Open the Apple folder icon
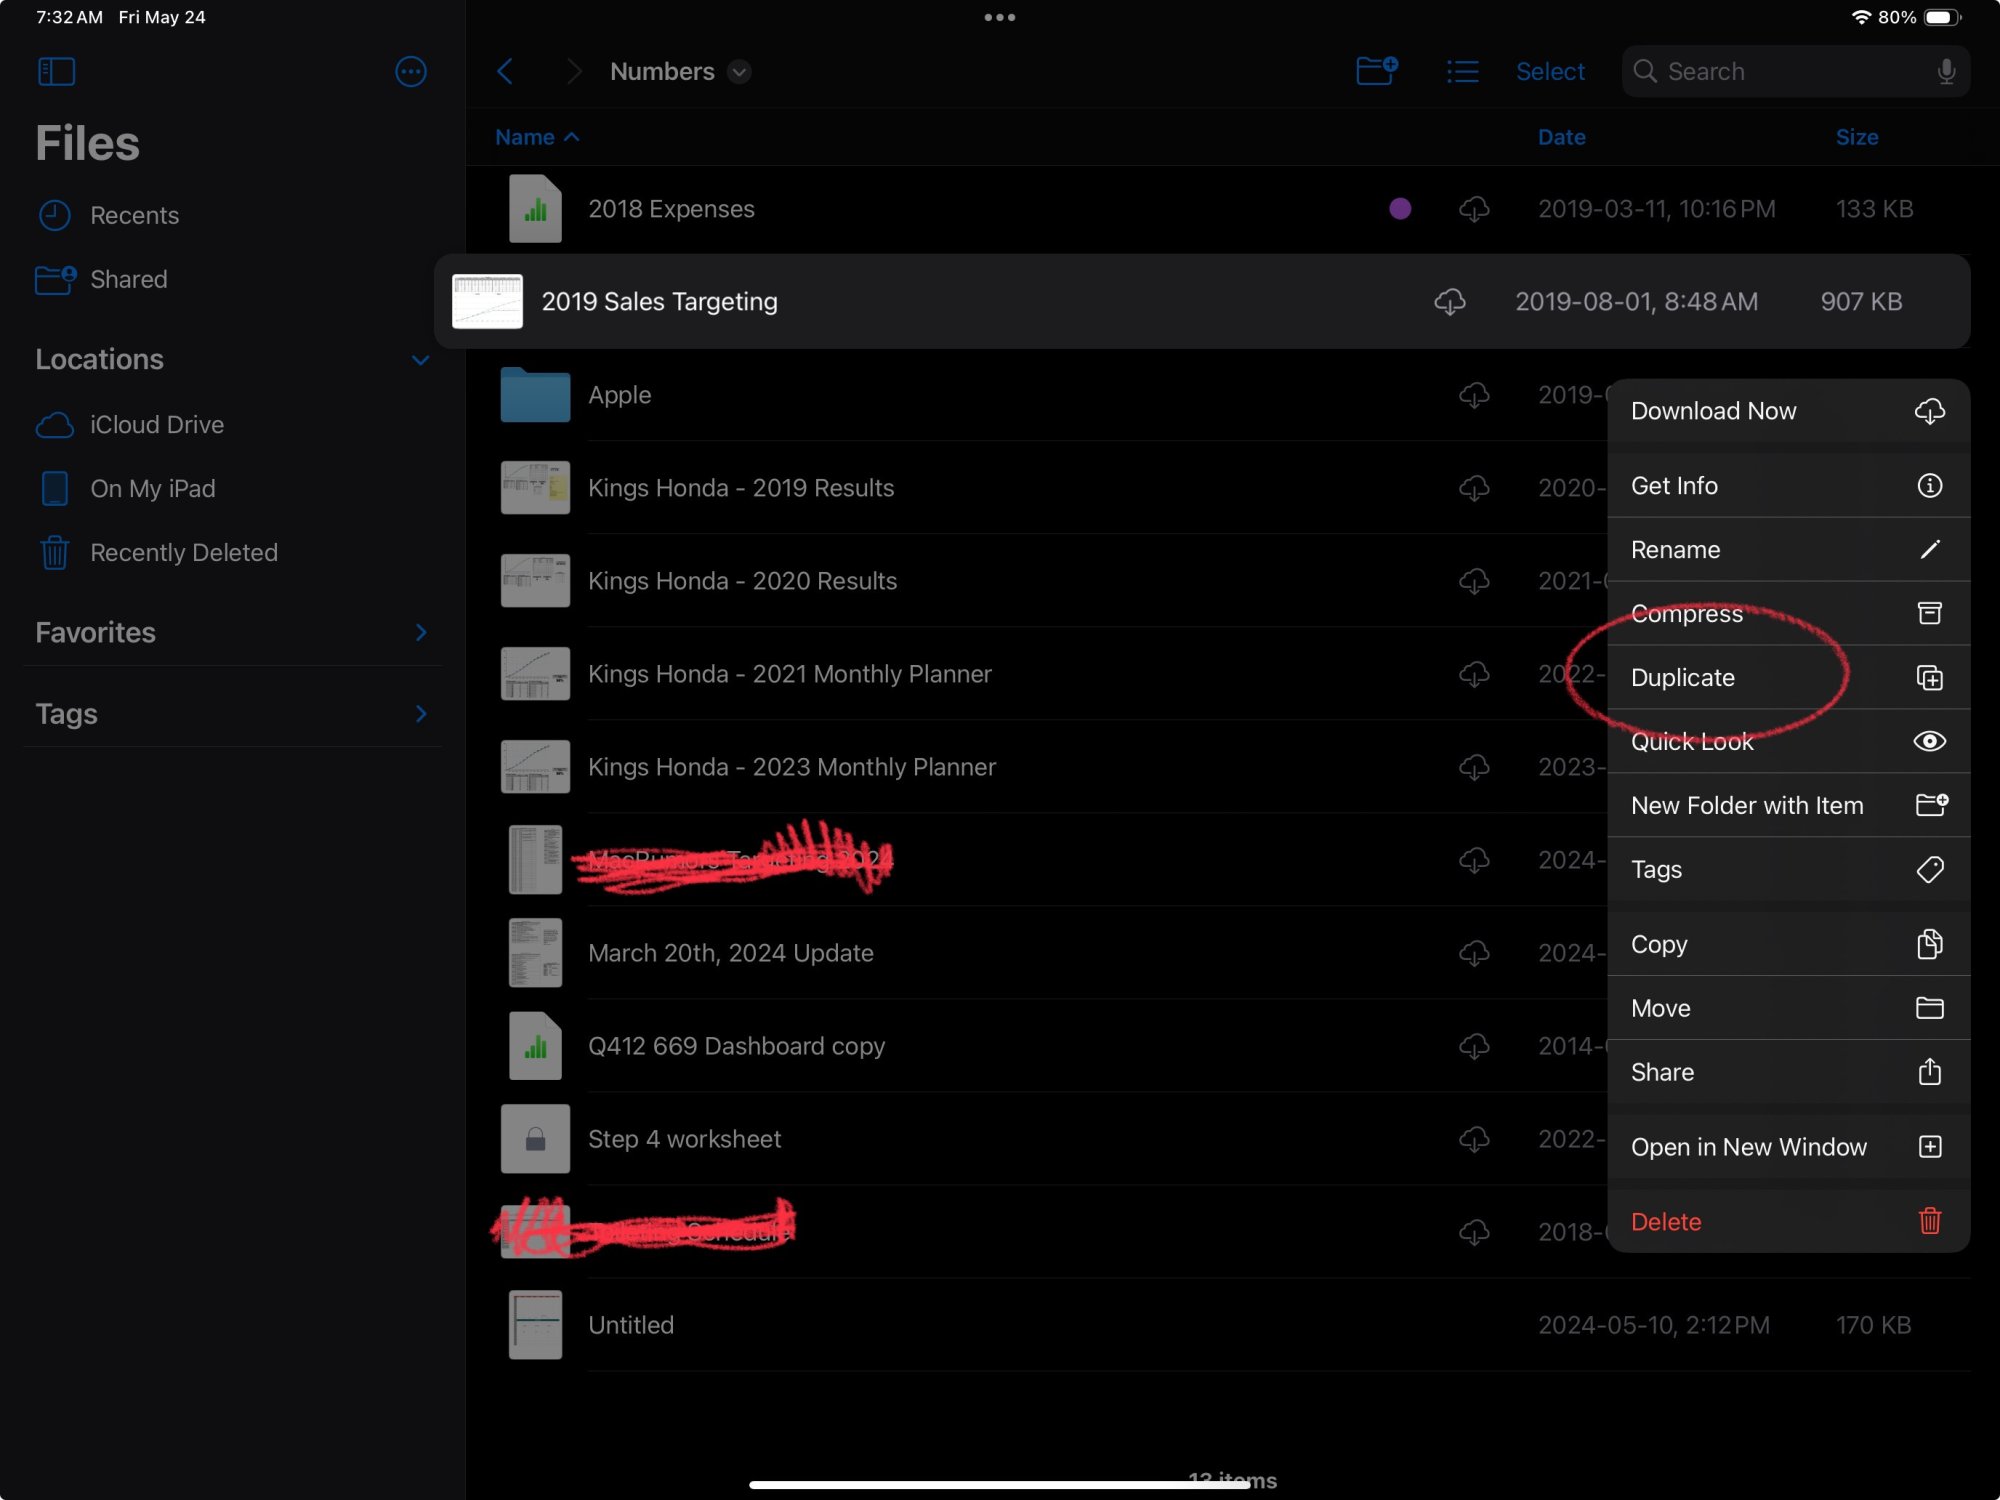Screen dimensions: 2000x1500 point(535,394)
